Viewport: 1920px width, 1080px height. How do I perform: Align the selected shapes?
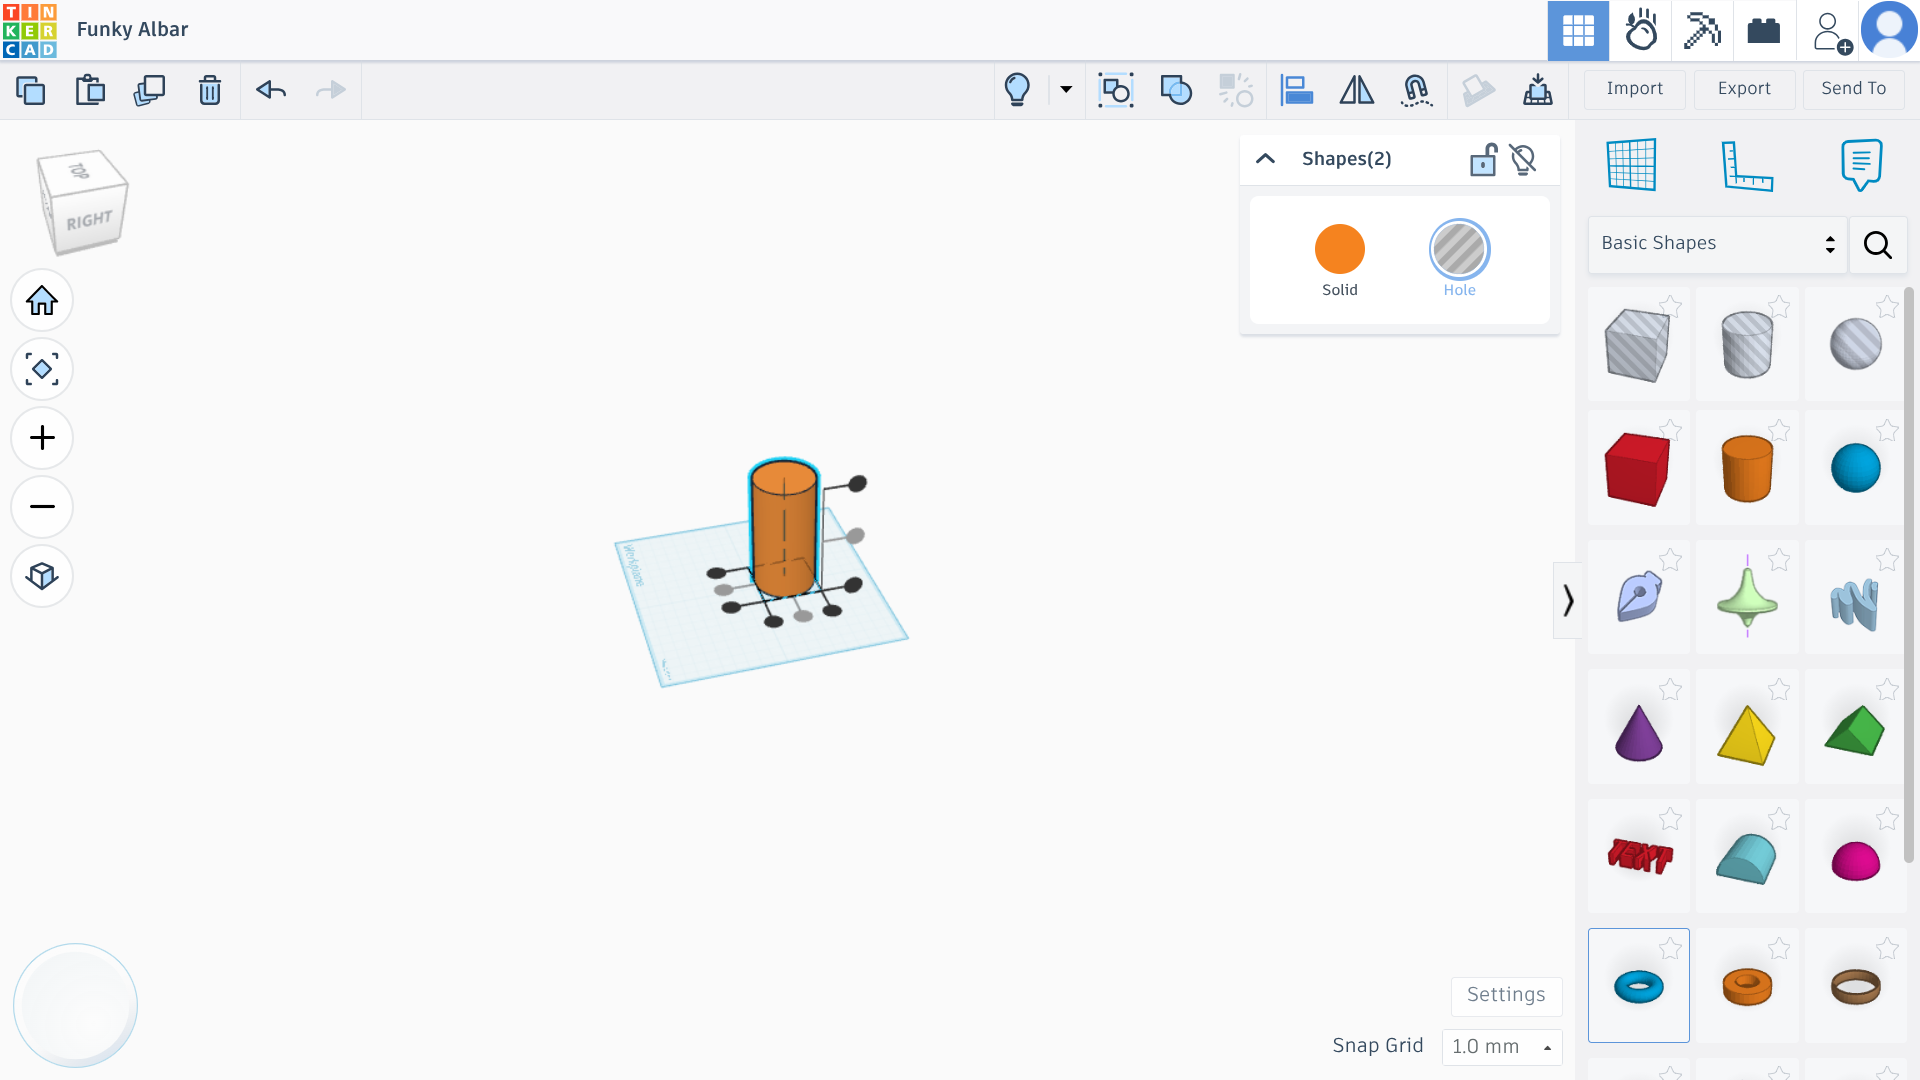coord(1296,90)
